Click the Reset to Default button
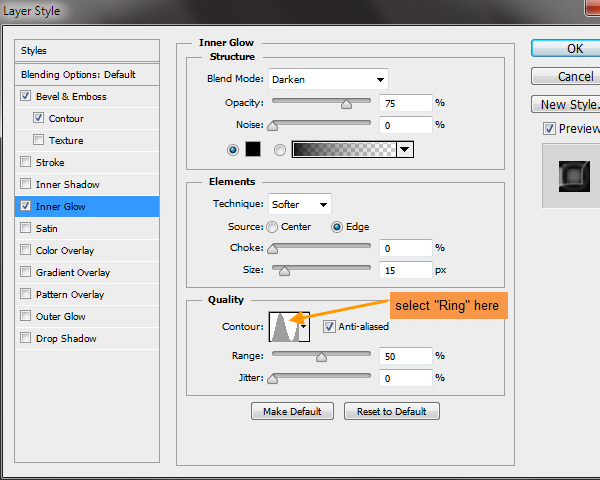This screenshot has height=480, width=600. pos(391,411)
